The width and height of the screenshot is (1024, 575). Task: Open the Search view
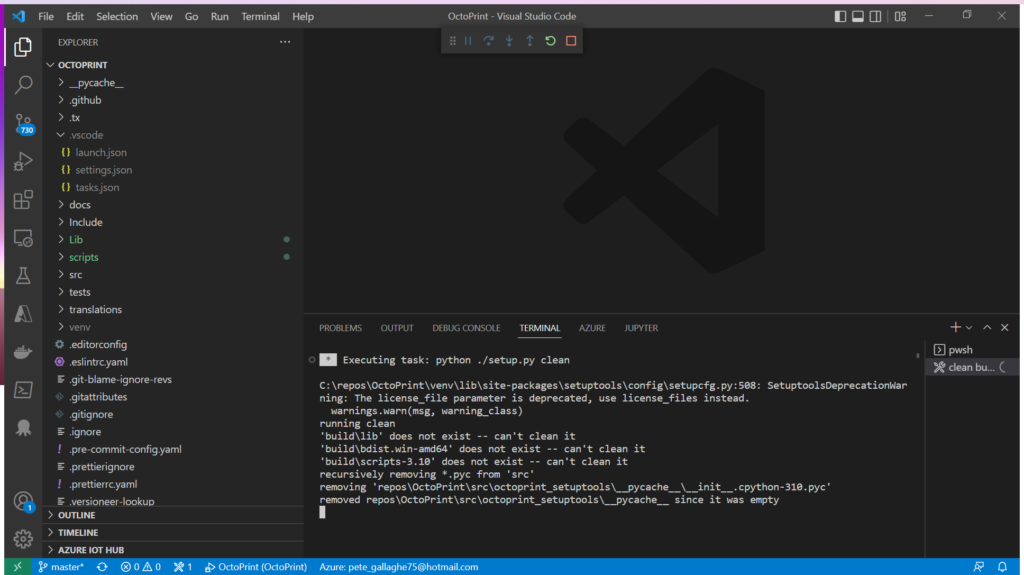point(23,84)
